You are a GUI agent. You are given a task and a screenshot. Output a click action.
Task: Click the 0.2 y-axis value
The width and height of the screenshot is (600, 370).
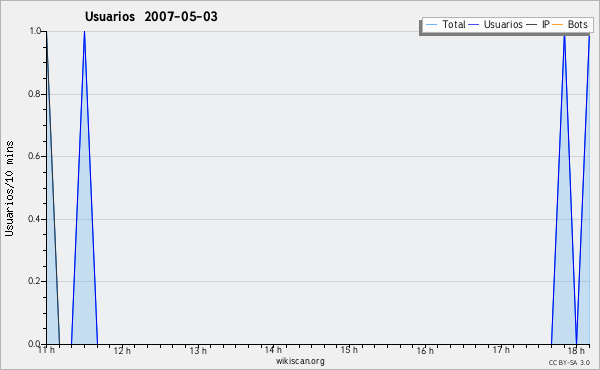tap(34, 281)
